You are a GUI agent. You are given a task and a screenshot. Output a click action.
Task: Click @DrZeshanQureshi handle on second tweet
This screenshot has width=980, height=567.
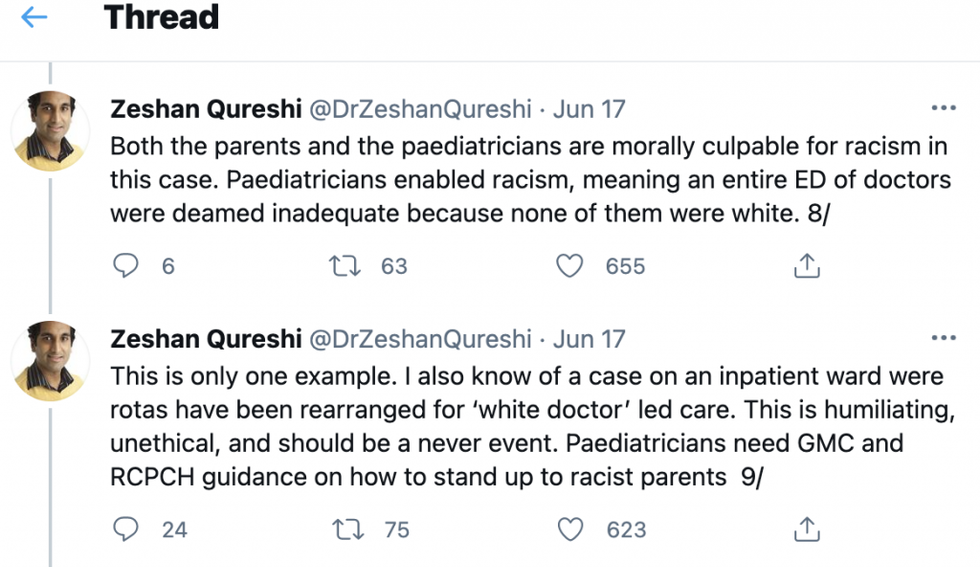tap(420, 339)
